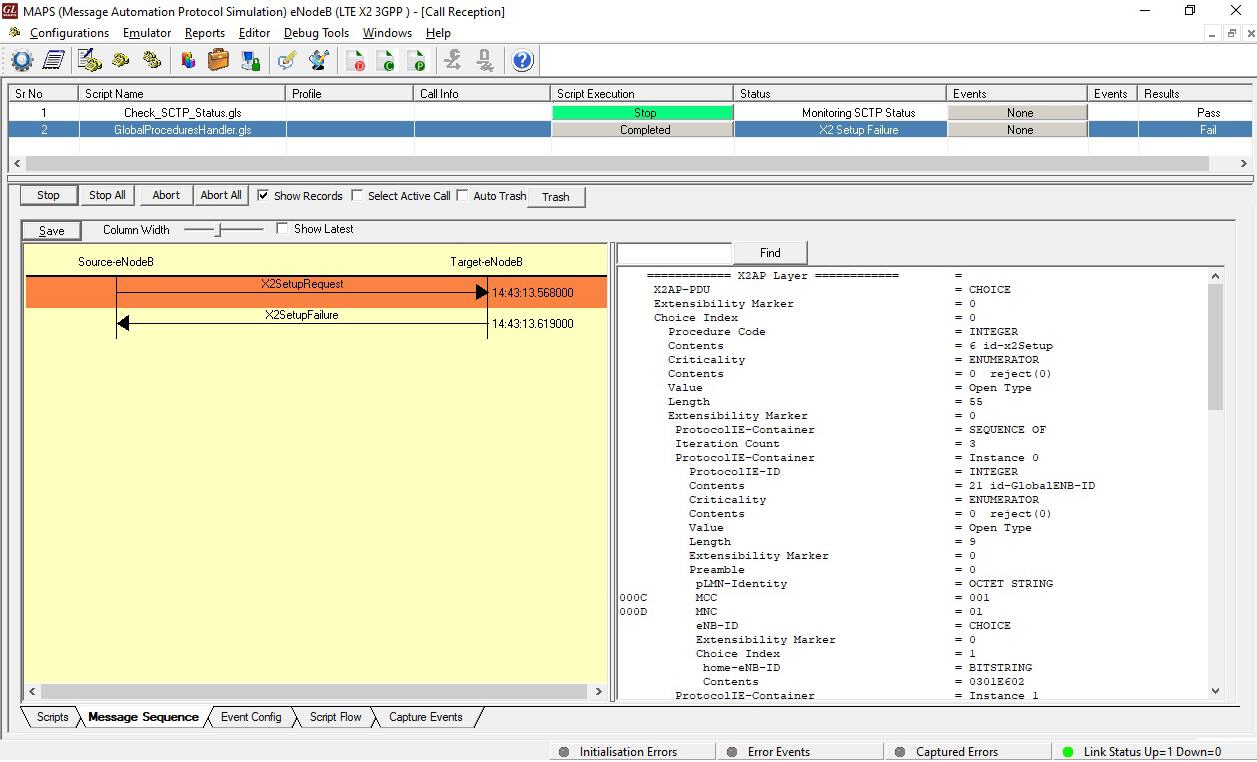The height and width of the screenshot is (762, 1257).
Task: Click the Find text input field
Action: tap(675, 253)
